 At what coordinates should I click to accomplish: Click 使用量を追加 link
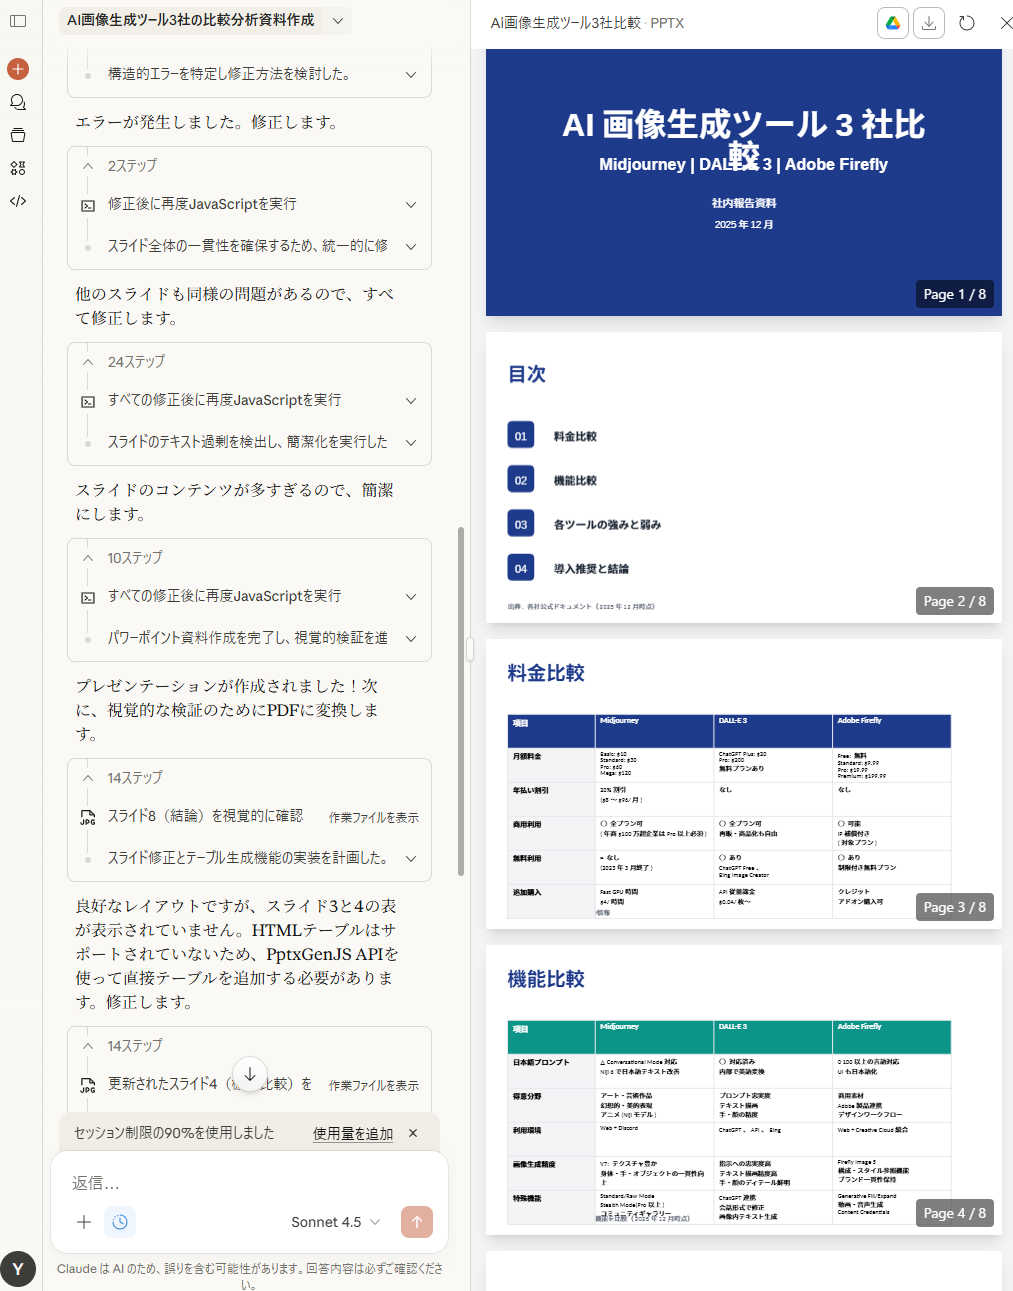tap(353, 1133)
